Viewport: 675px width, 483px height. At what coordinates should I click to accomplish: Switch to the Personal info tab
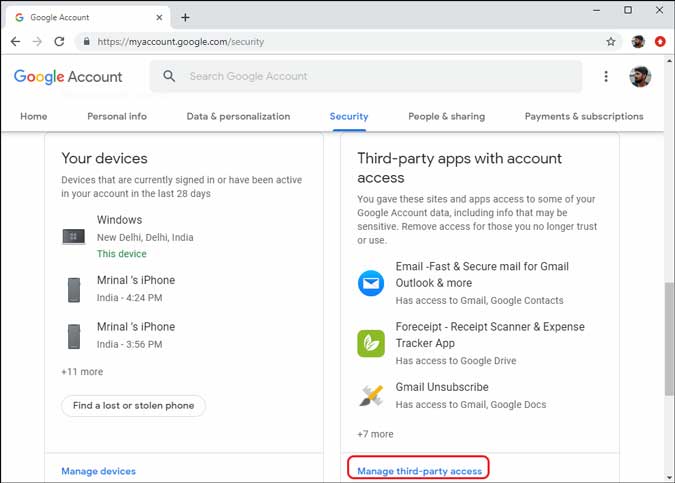pyautogui.click(x=117, y=116)
